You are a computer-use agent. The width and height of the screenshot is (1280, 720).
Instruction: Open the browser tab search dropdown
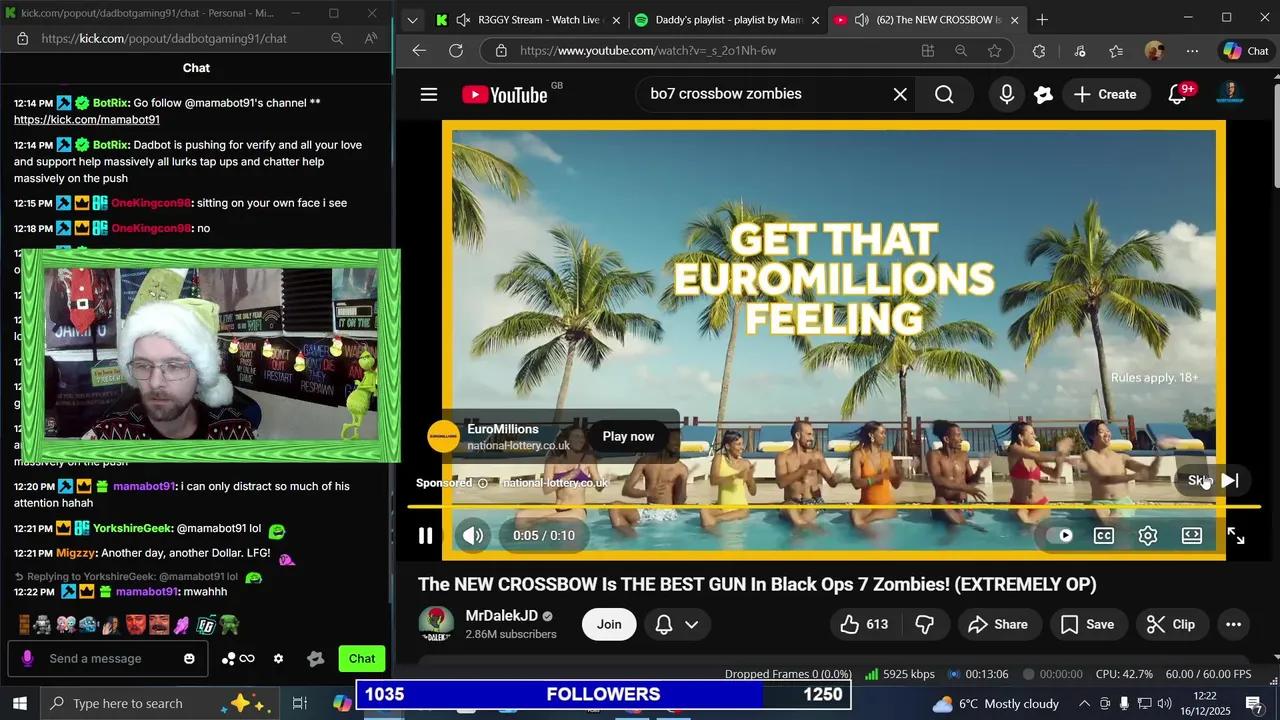coord(412,19)
